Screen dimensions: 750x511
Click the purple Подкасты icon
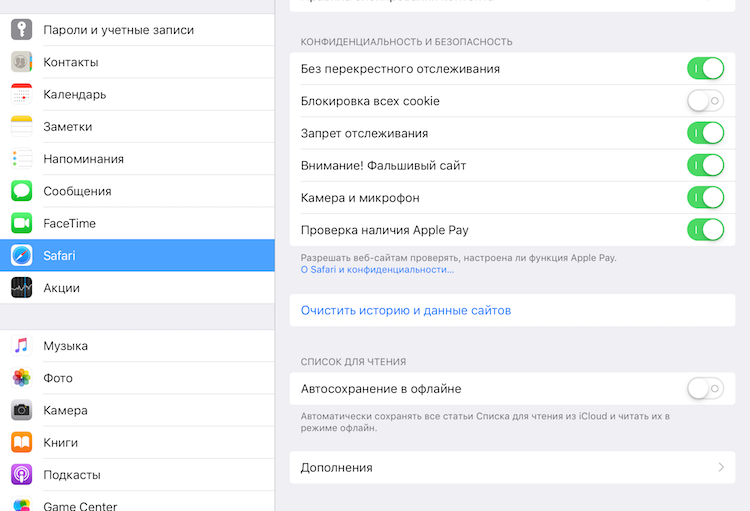click(x=22, y=475)
